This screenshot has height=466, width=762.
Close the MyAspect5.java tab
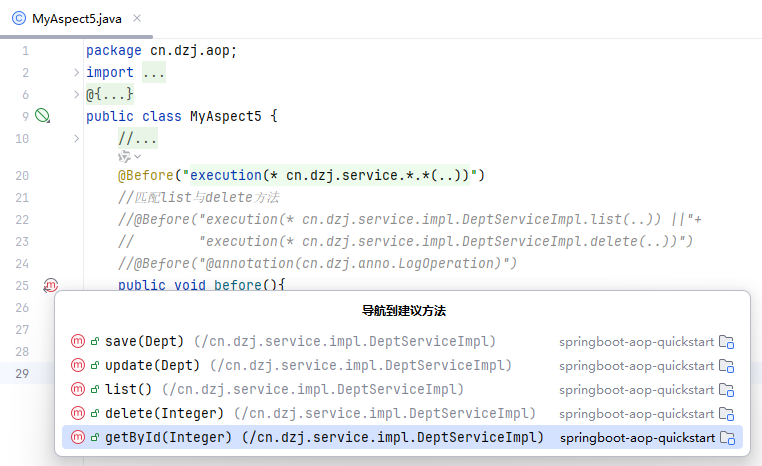pyautogui.click(x=137, y=18)
